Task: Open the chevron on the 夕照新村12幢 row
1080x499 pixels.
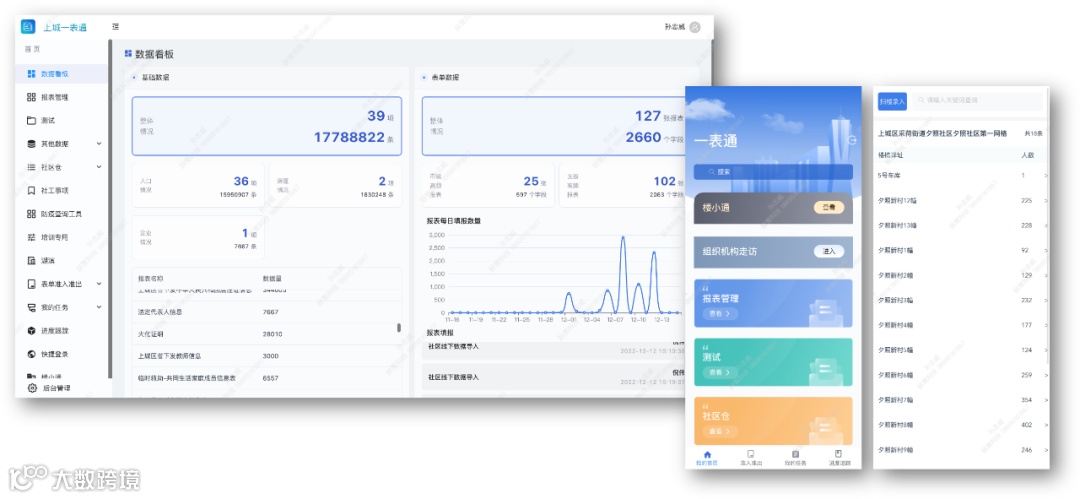Action: 1046,201
